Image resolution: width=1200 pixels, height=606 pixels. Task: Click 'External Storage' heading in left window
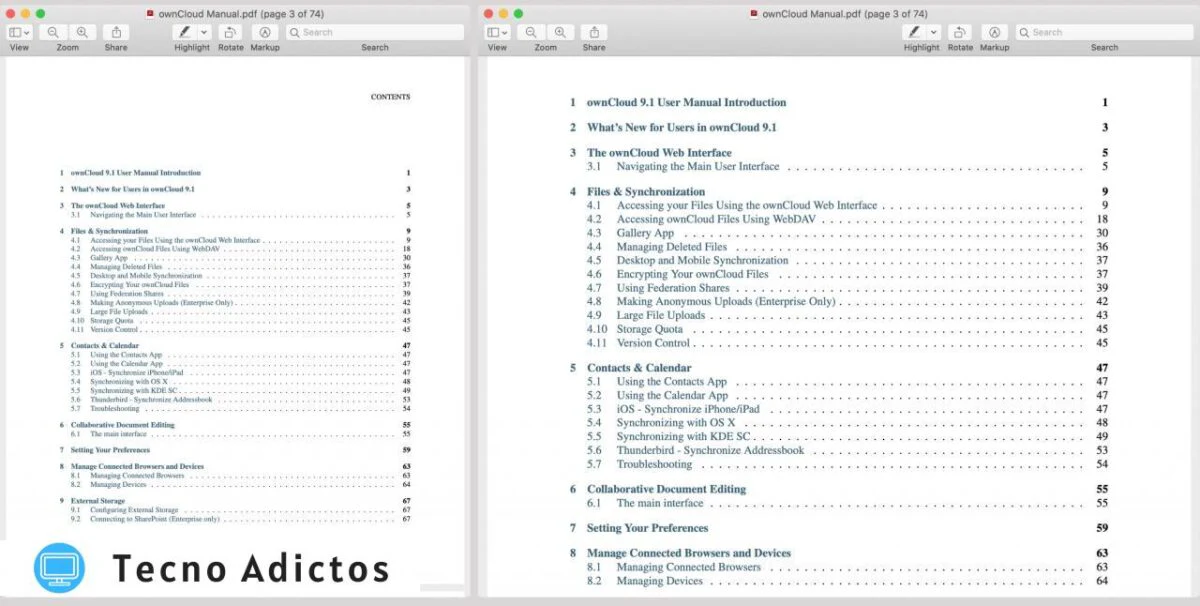click(x=98, y=500)
